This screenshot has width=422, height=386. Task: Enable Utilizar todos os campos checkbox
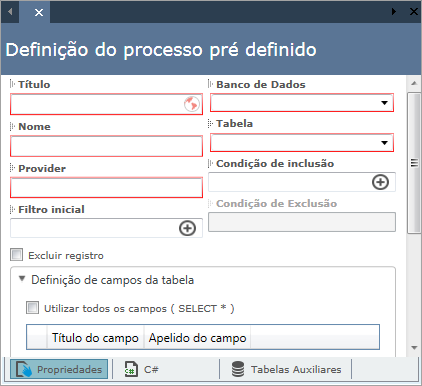[32, 307]
